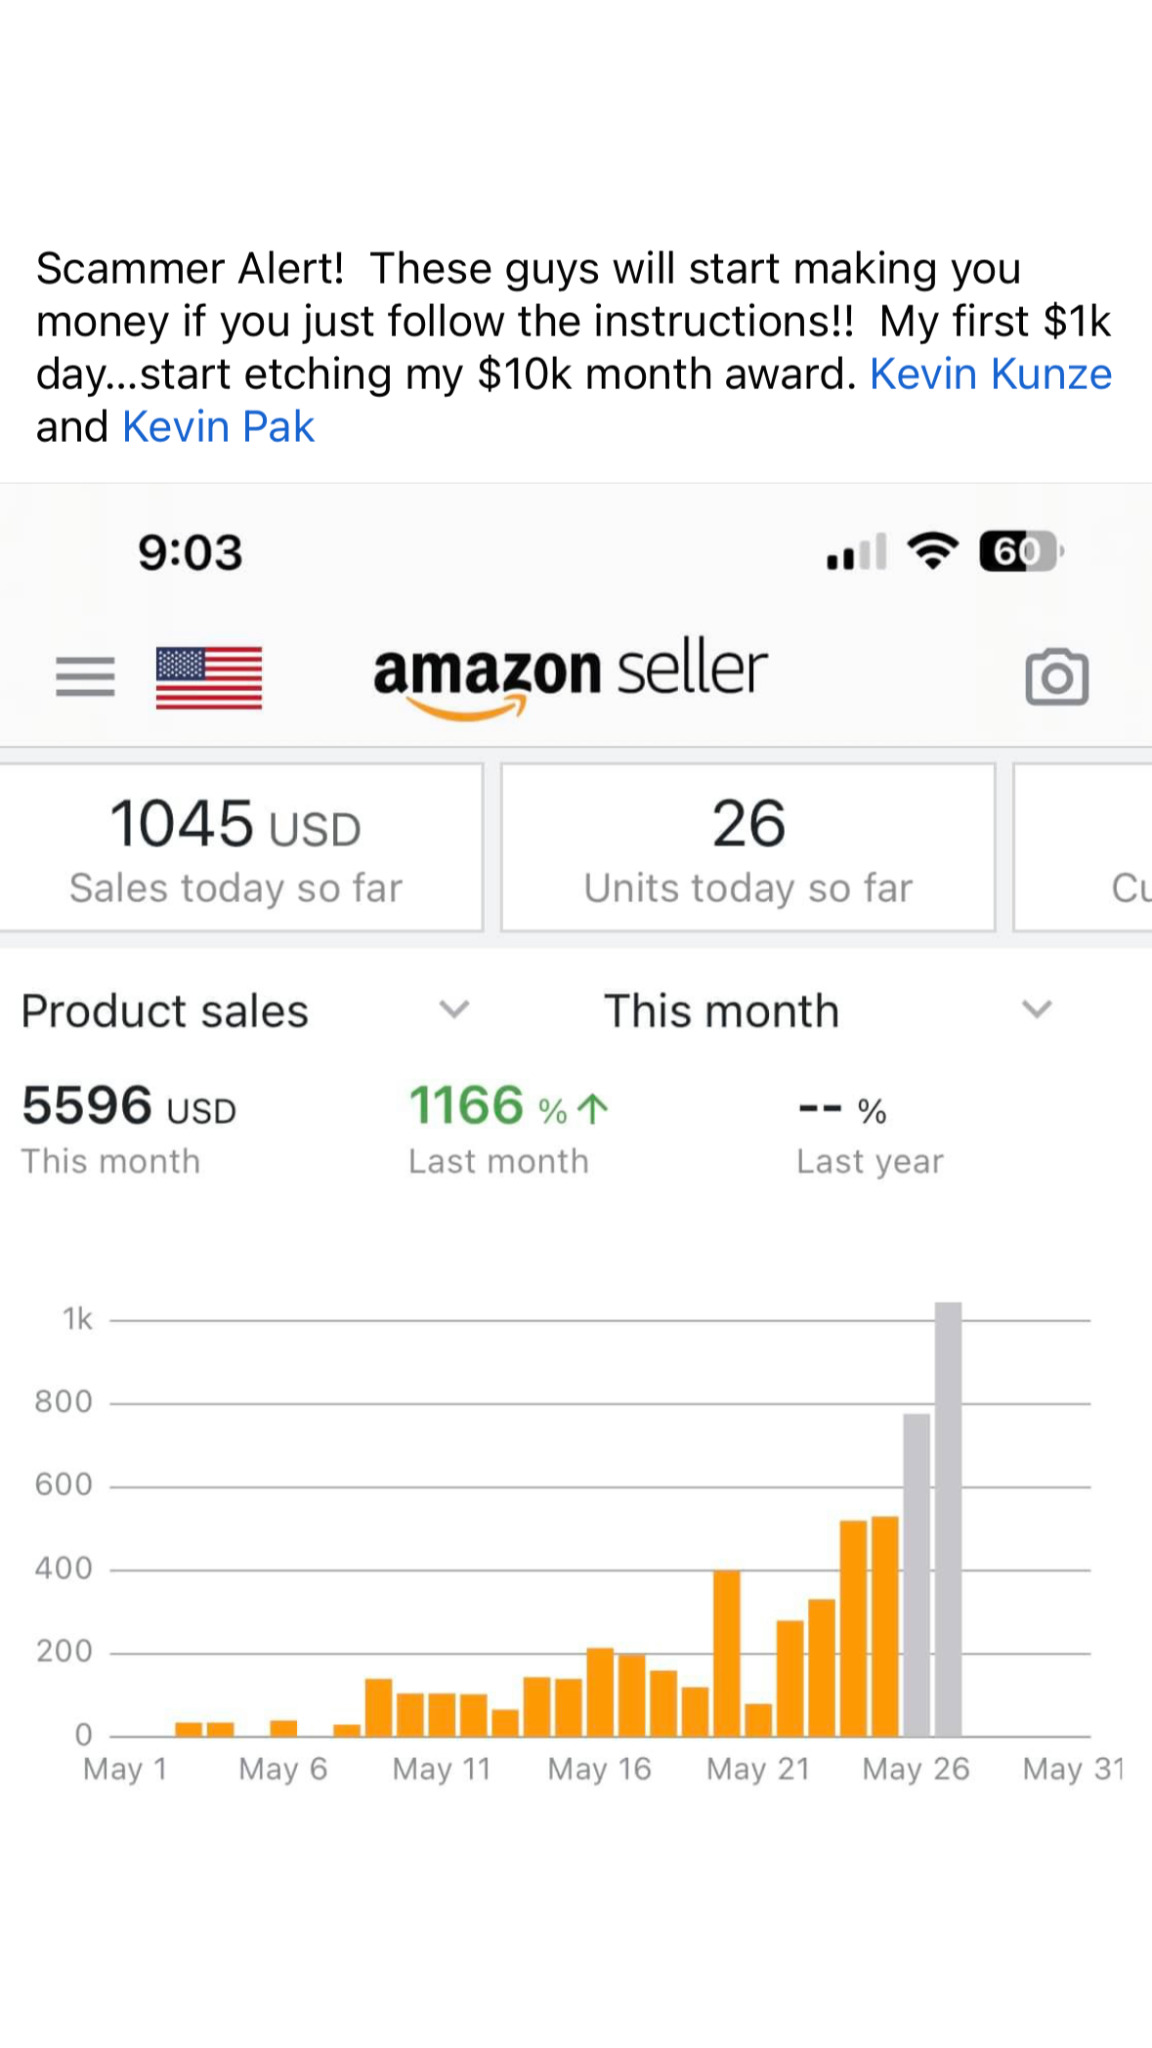Tap the Wi-Fi status icon

click(x=932, y=551)
